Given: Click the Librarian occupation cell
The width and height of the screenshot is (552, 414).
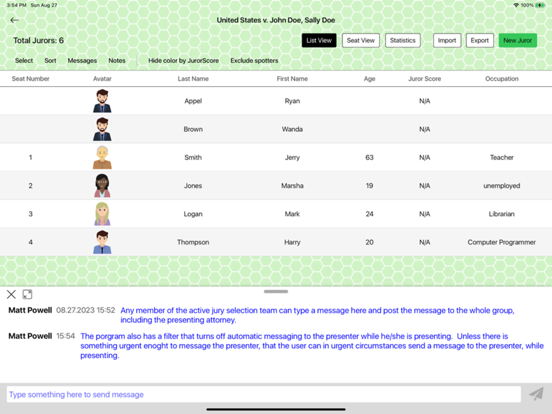Looking at the screenshot, I should click(502, 214).
